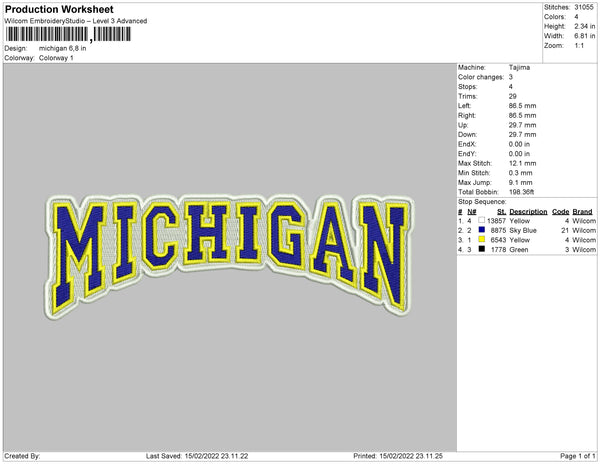The image size is (600, 464).
Task: Click the Trims value 29
Action: coord(512,96)
